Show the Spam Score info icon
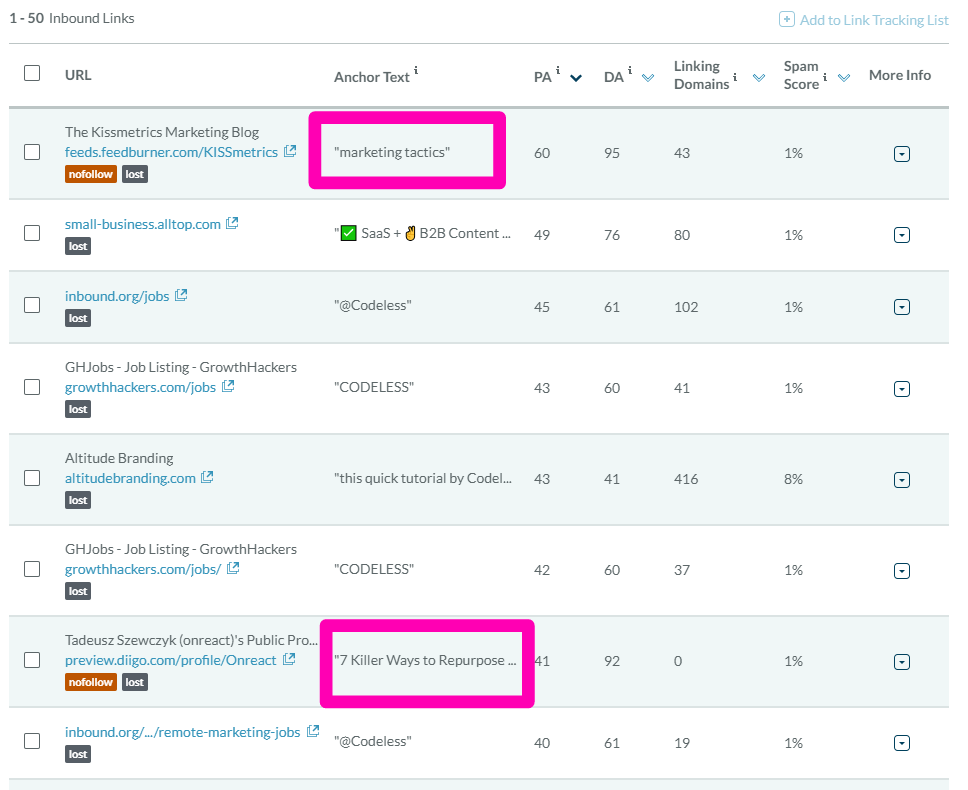Image resolution: width=968 pixels, height=790 pixels. [x=825, y=77]
